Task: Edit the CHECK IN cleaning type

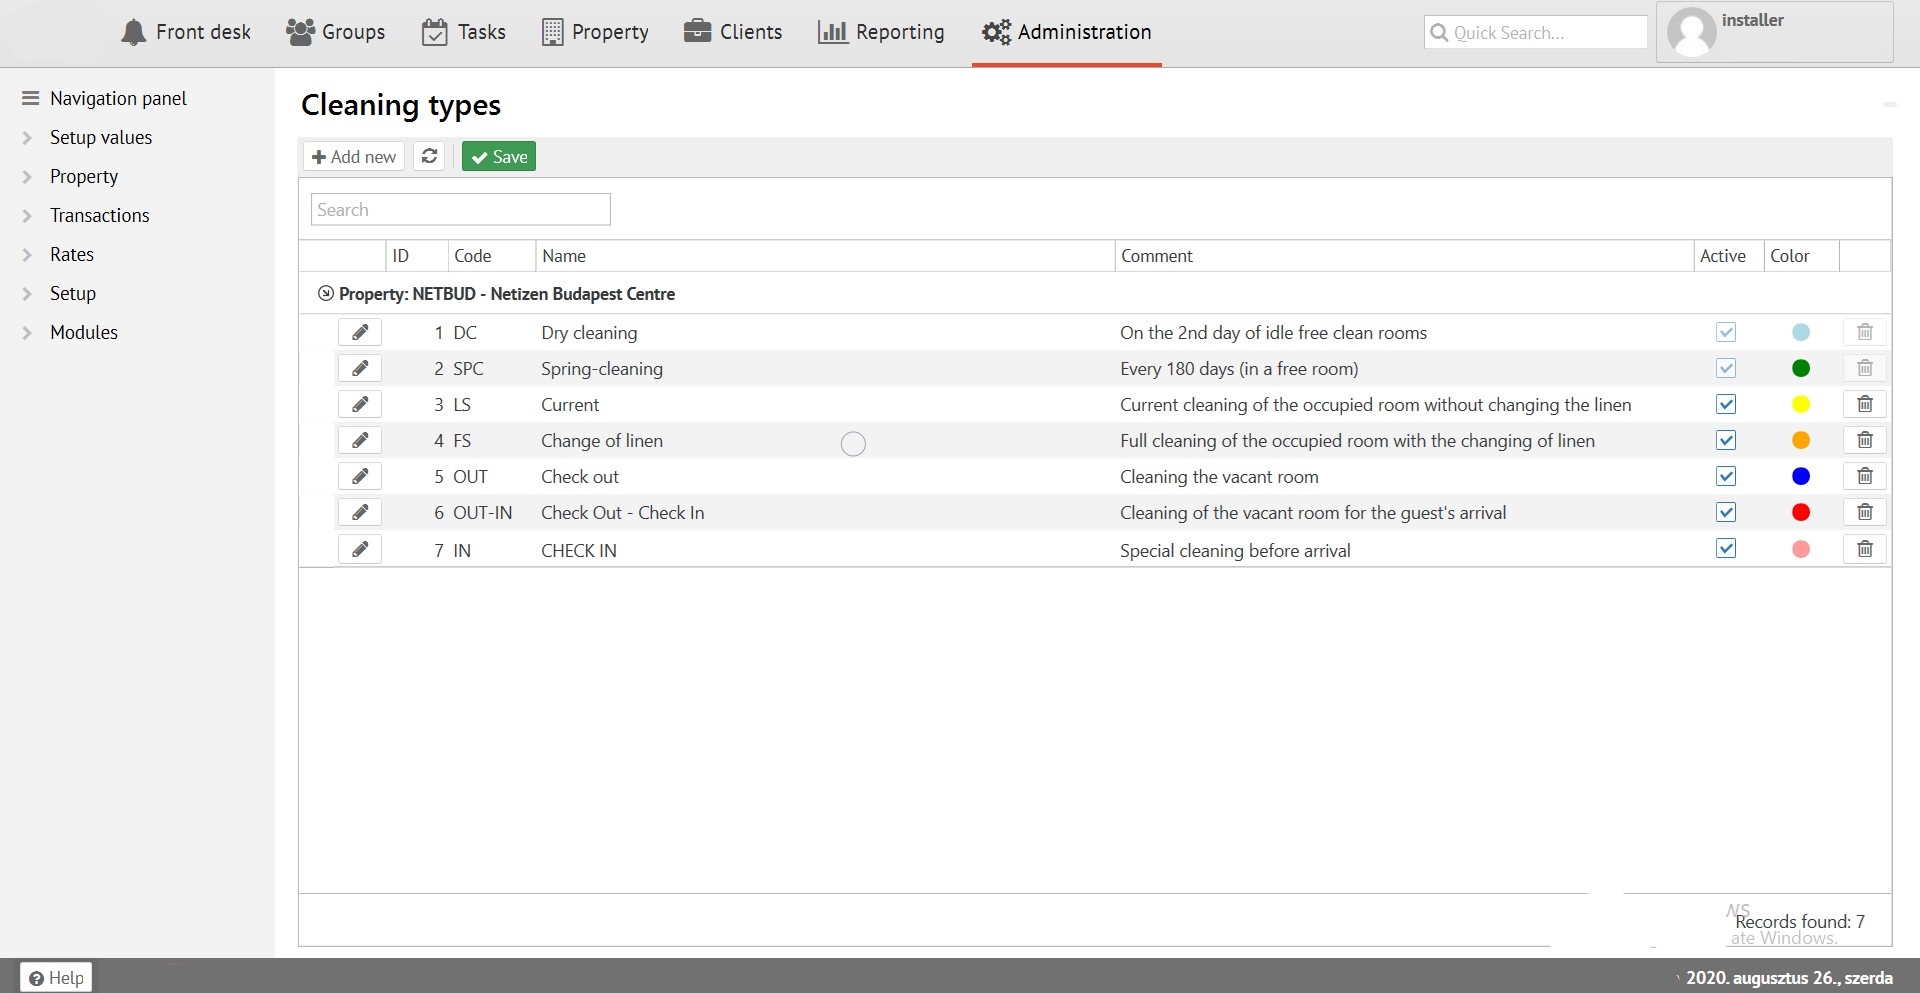Action: pyautogui.click(x=360, y=549)
